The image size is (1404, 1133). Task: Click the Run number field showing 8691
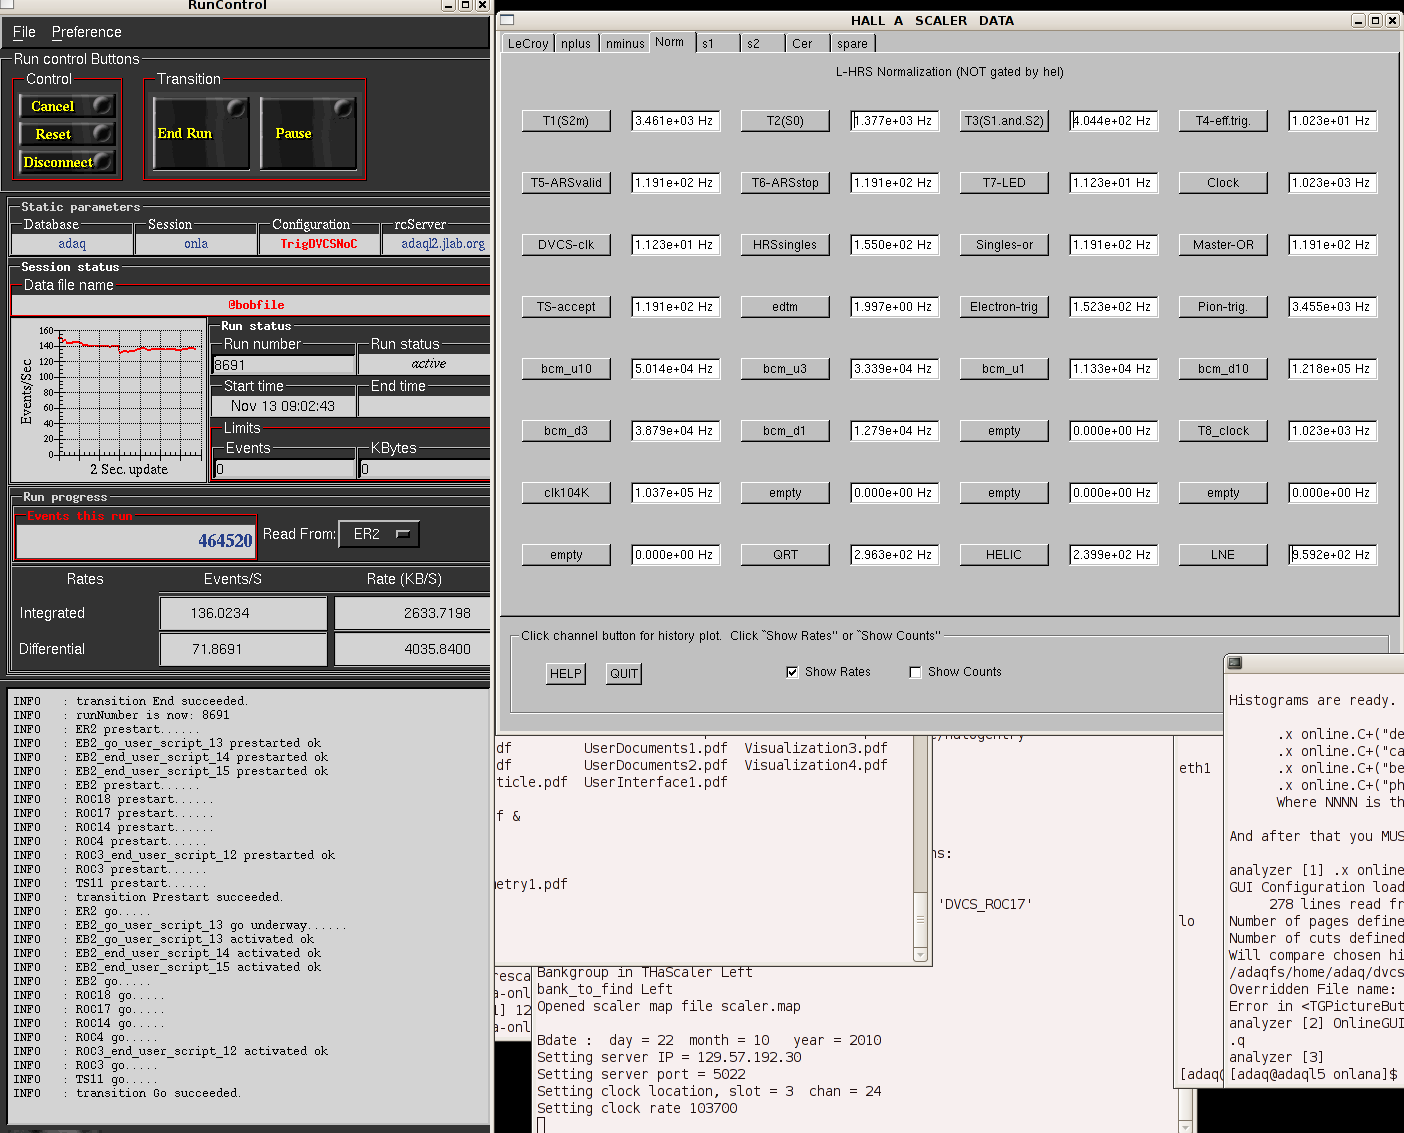tap(284, 365)
